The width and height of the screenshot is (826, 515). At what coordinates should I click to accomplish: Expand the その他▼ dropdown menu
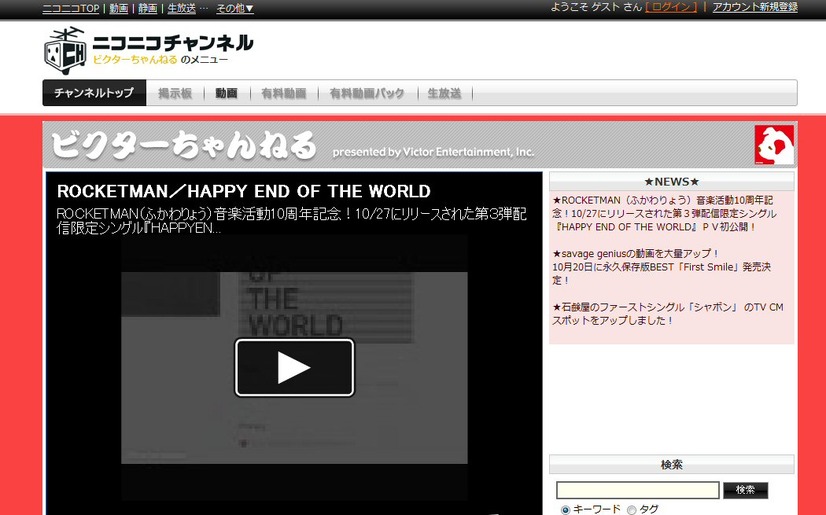tap(235, 8)
